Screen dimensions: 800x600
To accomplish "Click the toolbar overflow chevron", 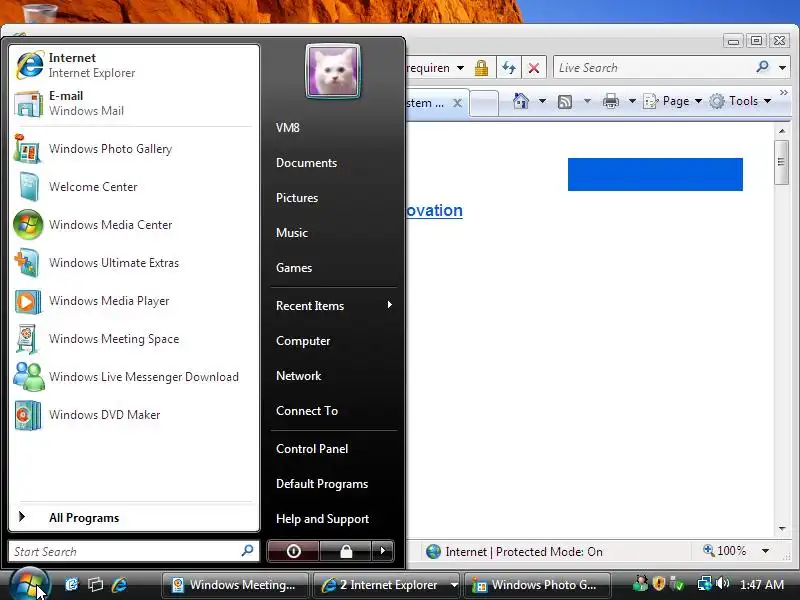I will pyautogui.click(x=784, y=92).
